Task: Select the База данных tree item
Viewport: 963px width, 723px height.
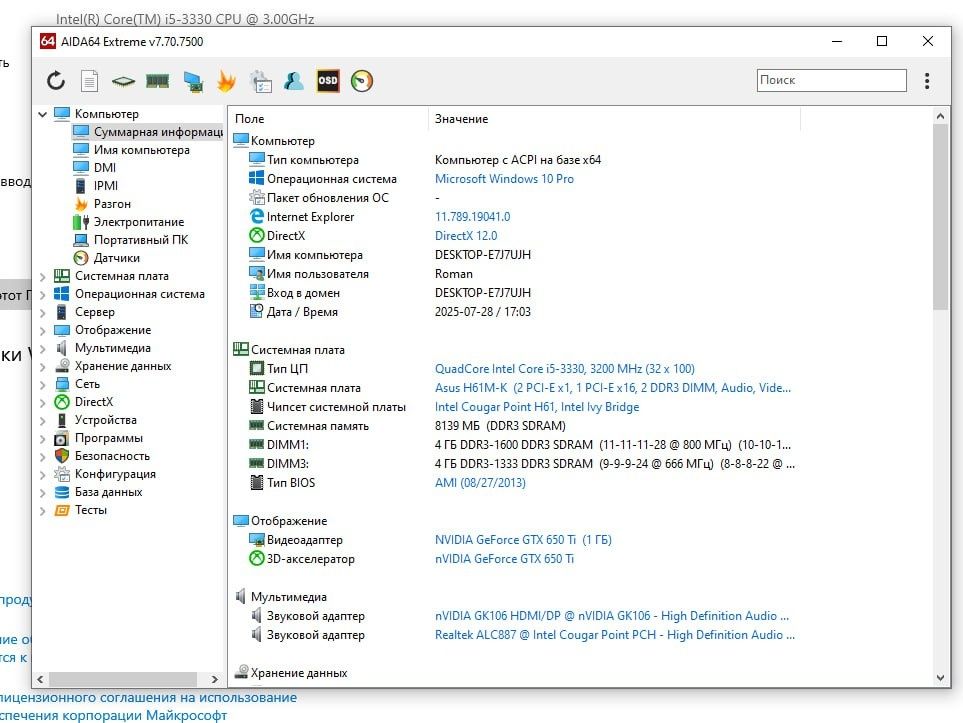Action: pyautogui.click(x=98, y=492)
